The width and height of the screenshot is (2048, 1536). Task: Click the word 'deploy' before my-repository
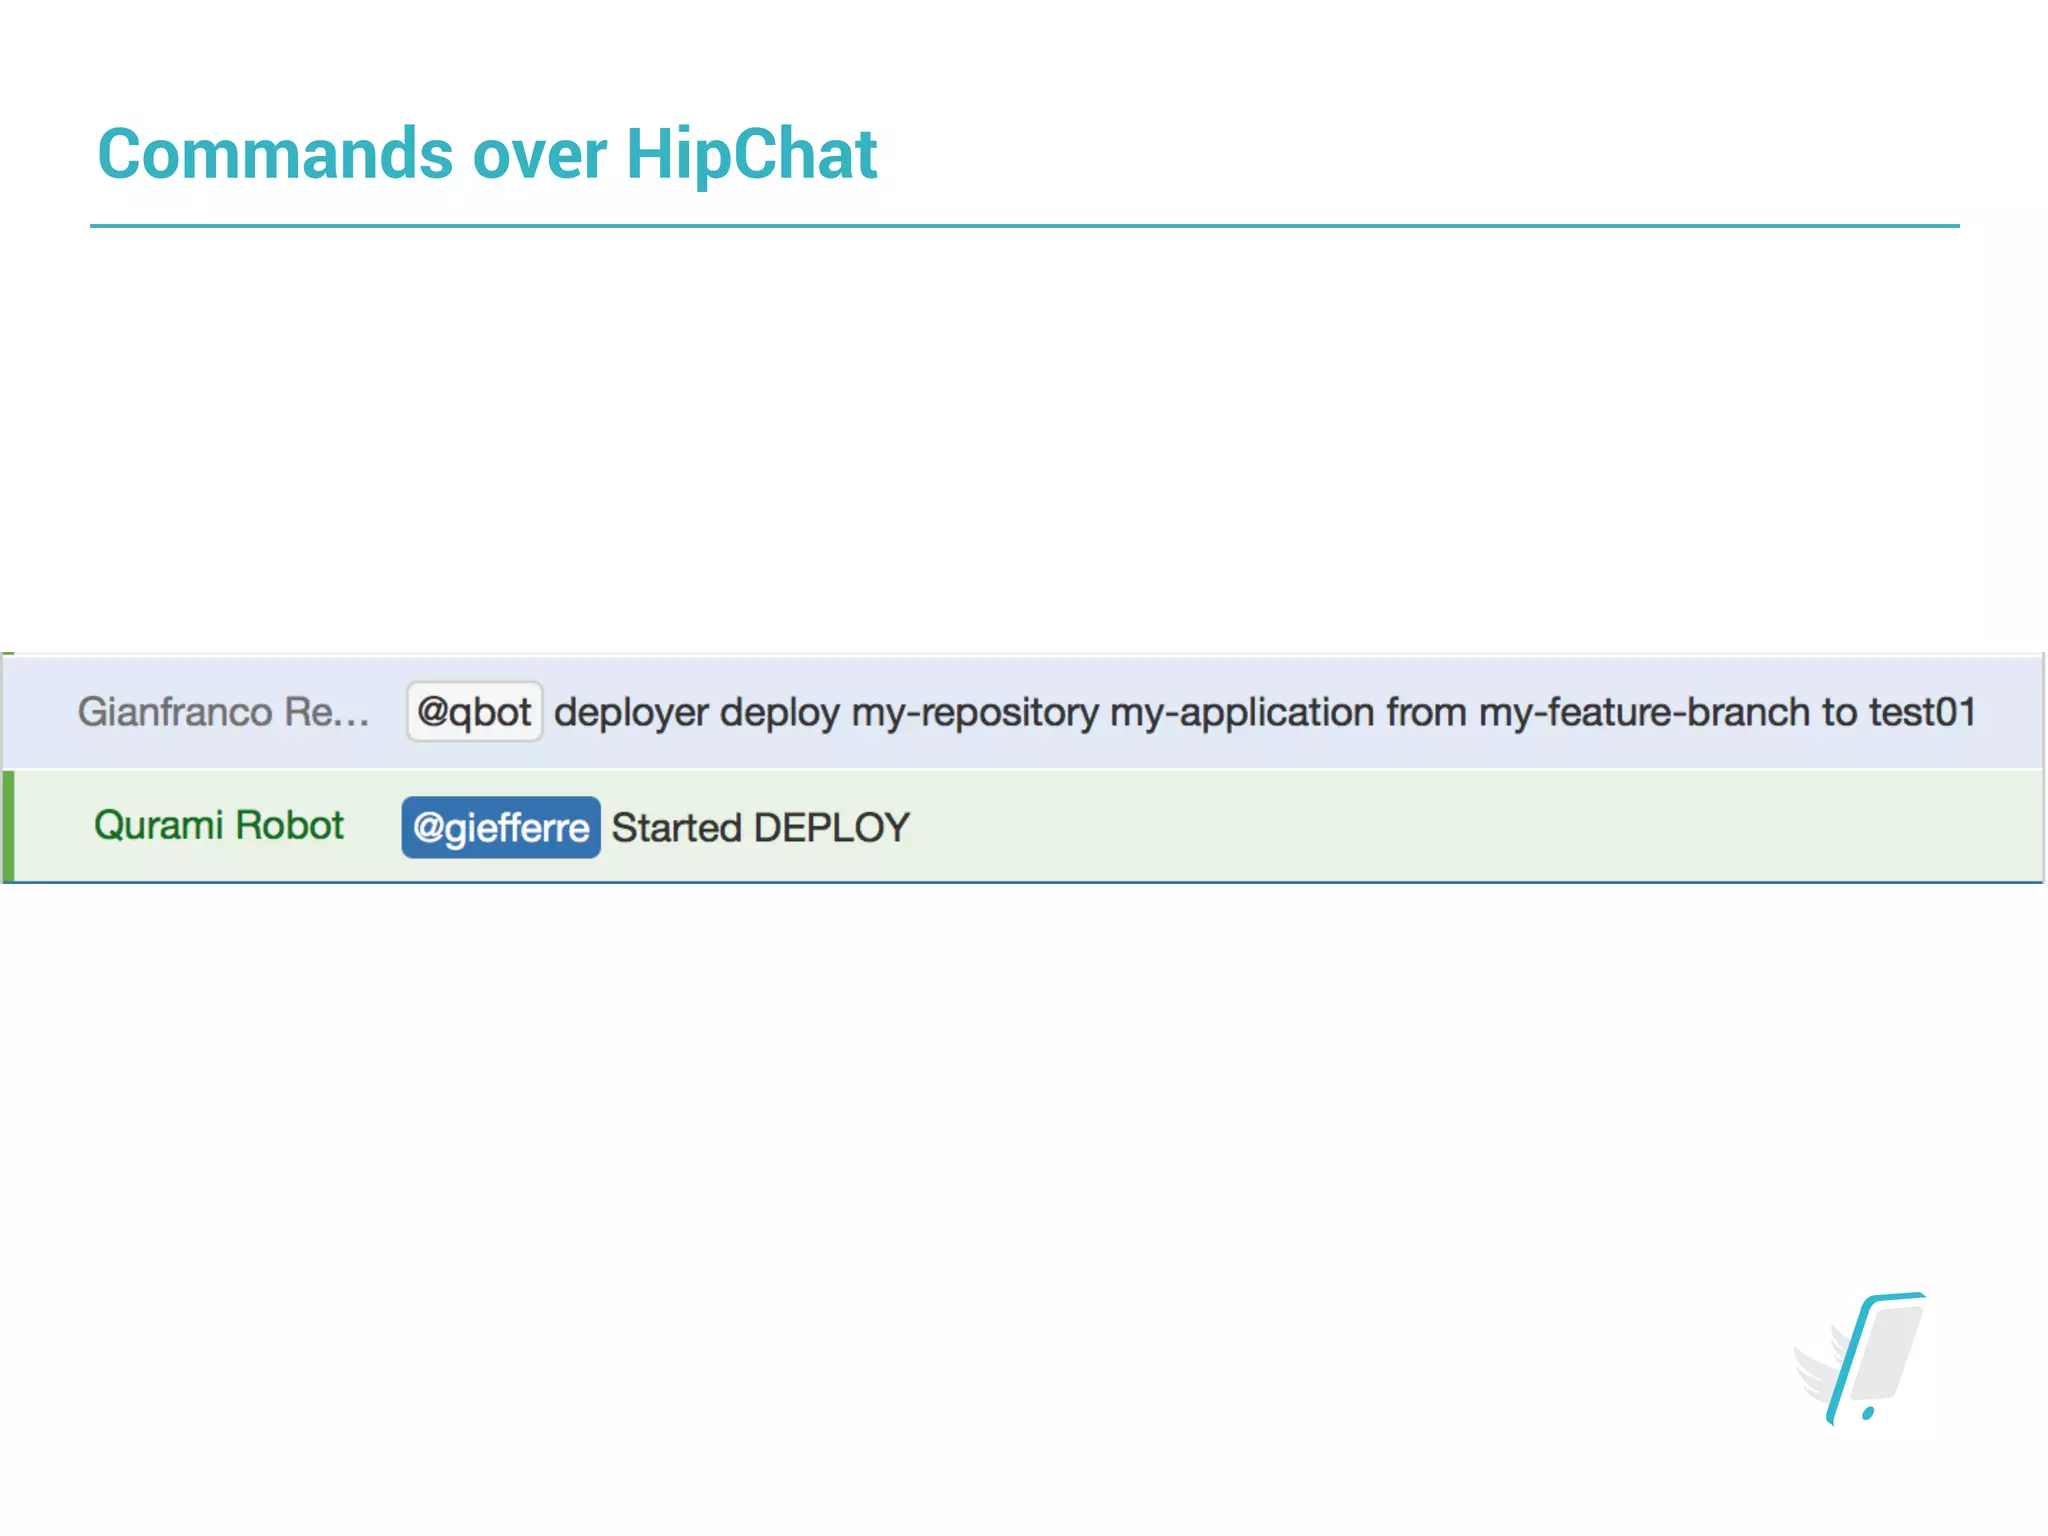[779, 712]
